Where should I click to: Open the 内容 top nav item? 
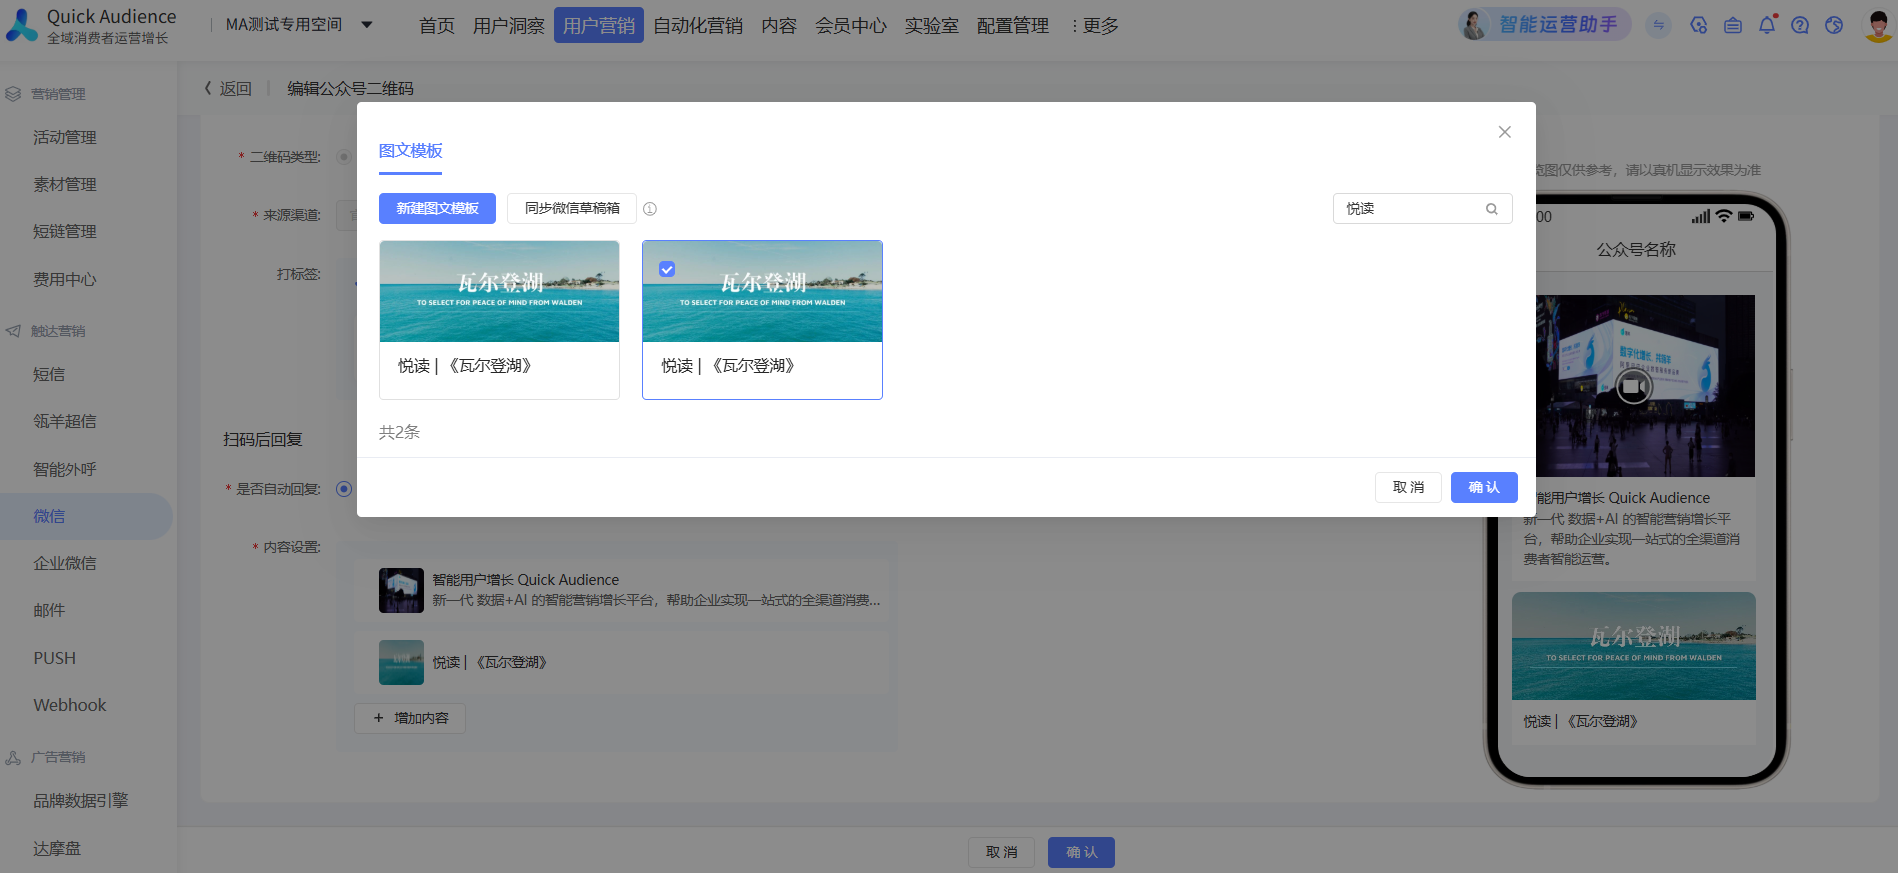[778, 25]
